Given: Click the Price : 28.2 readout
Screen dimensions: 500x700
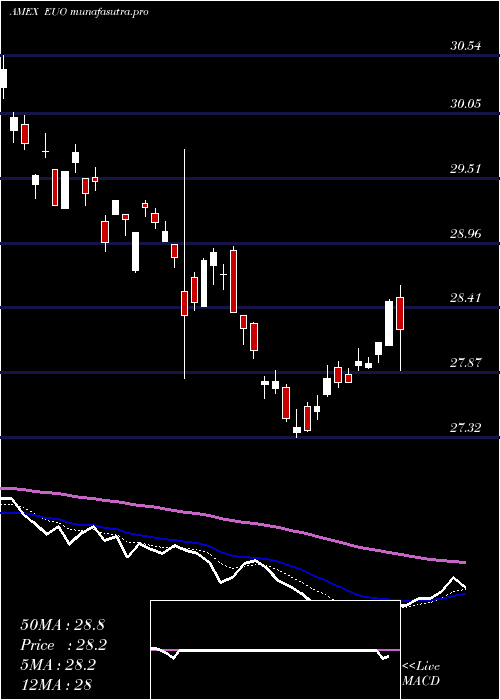Looking at the screenshot, I should [64, 645].
